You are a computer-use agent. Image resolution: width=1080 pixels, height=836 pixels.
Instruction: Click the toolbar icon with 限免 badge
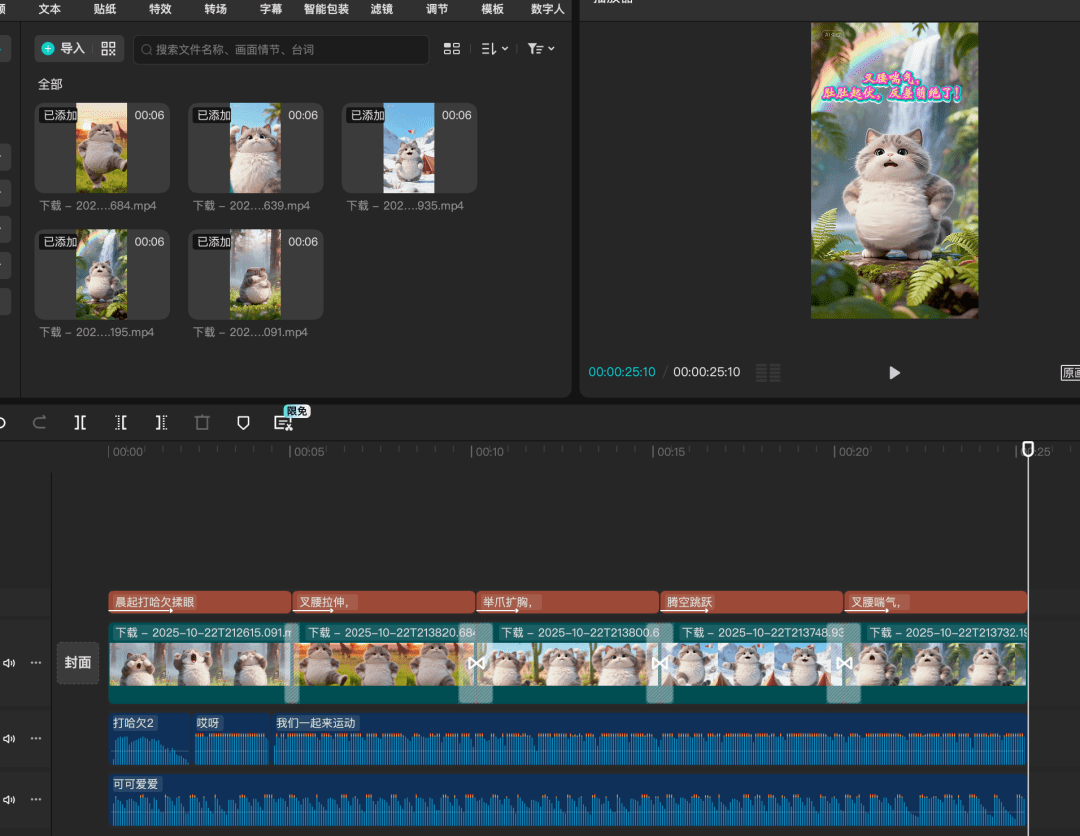tap(284, 423)
